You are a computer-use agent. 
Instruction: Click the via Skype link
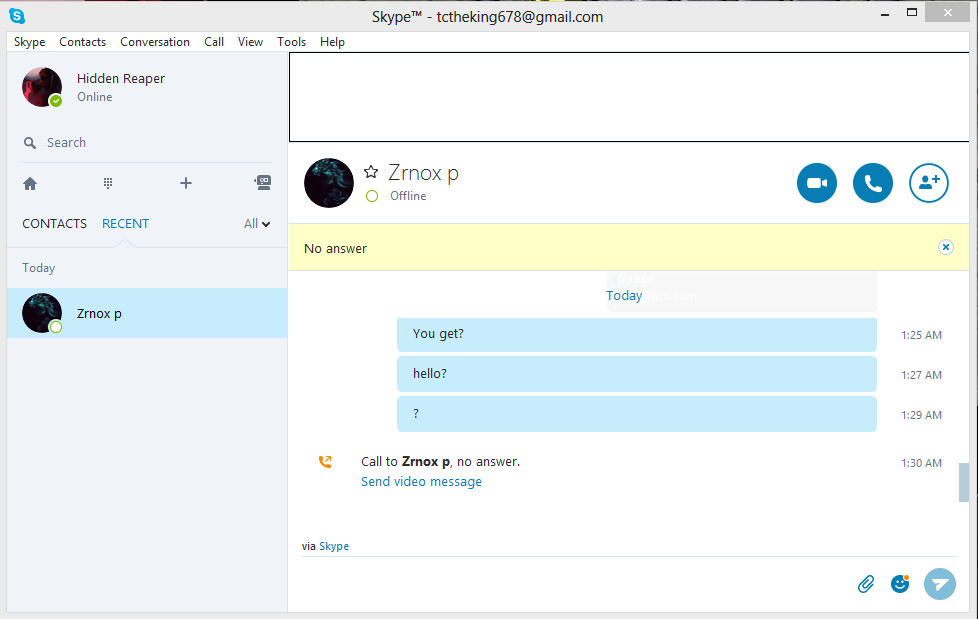(334, 546)
